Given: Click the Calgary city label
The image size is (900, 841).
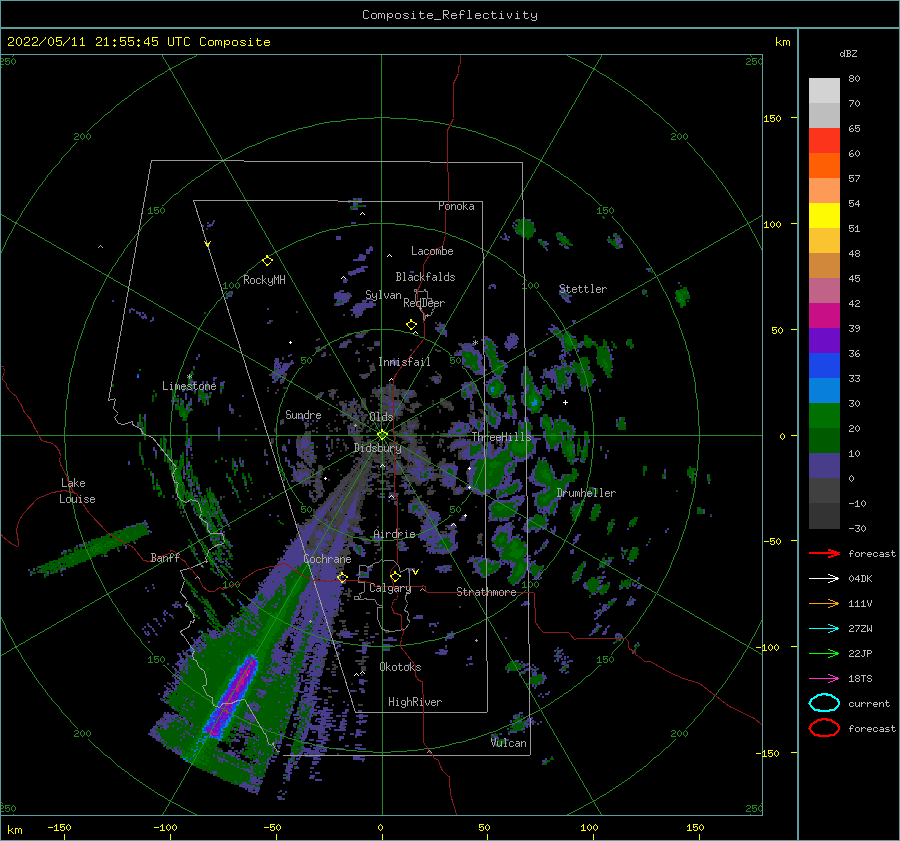Looking at the screenshot, I should coord(390,588).
